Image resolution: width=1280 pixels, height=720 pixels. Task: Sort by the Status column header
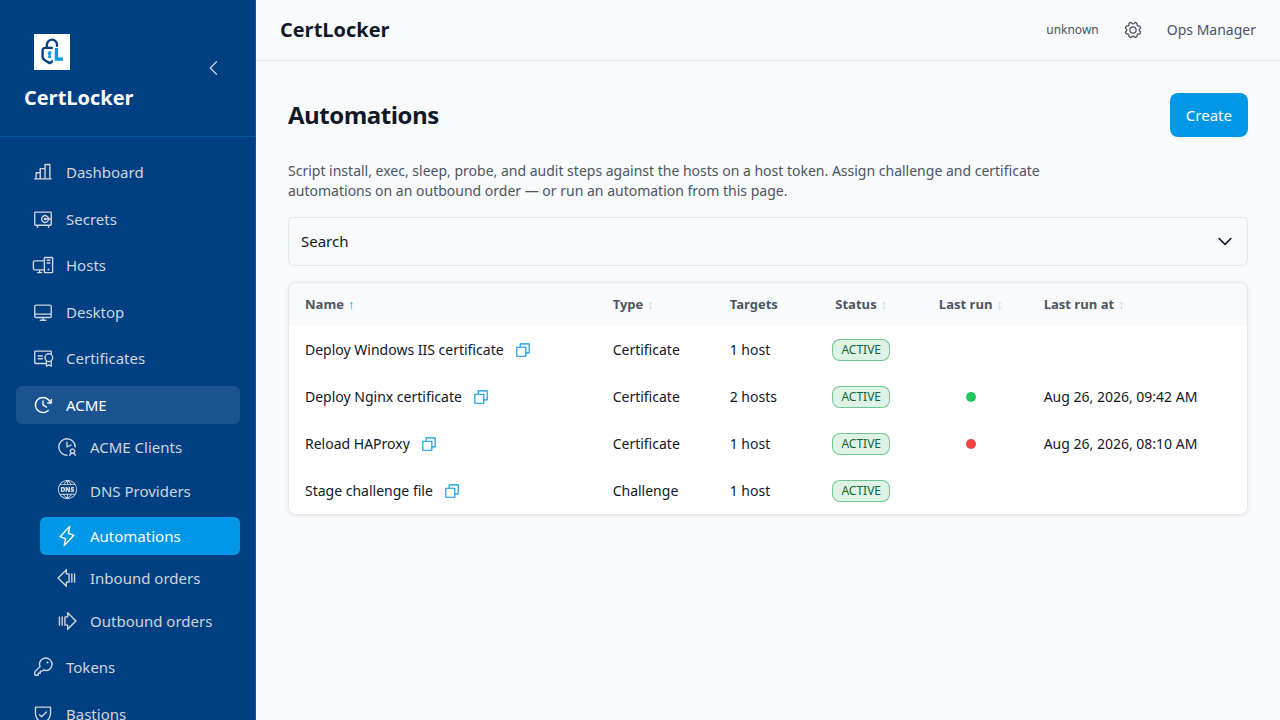coord(861,305)
